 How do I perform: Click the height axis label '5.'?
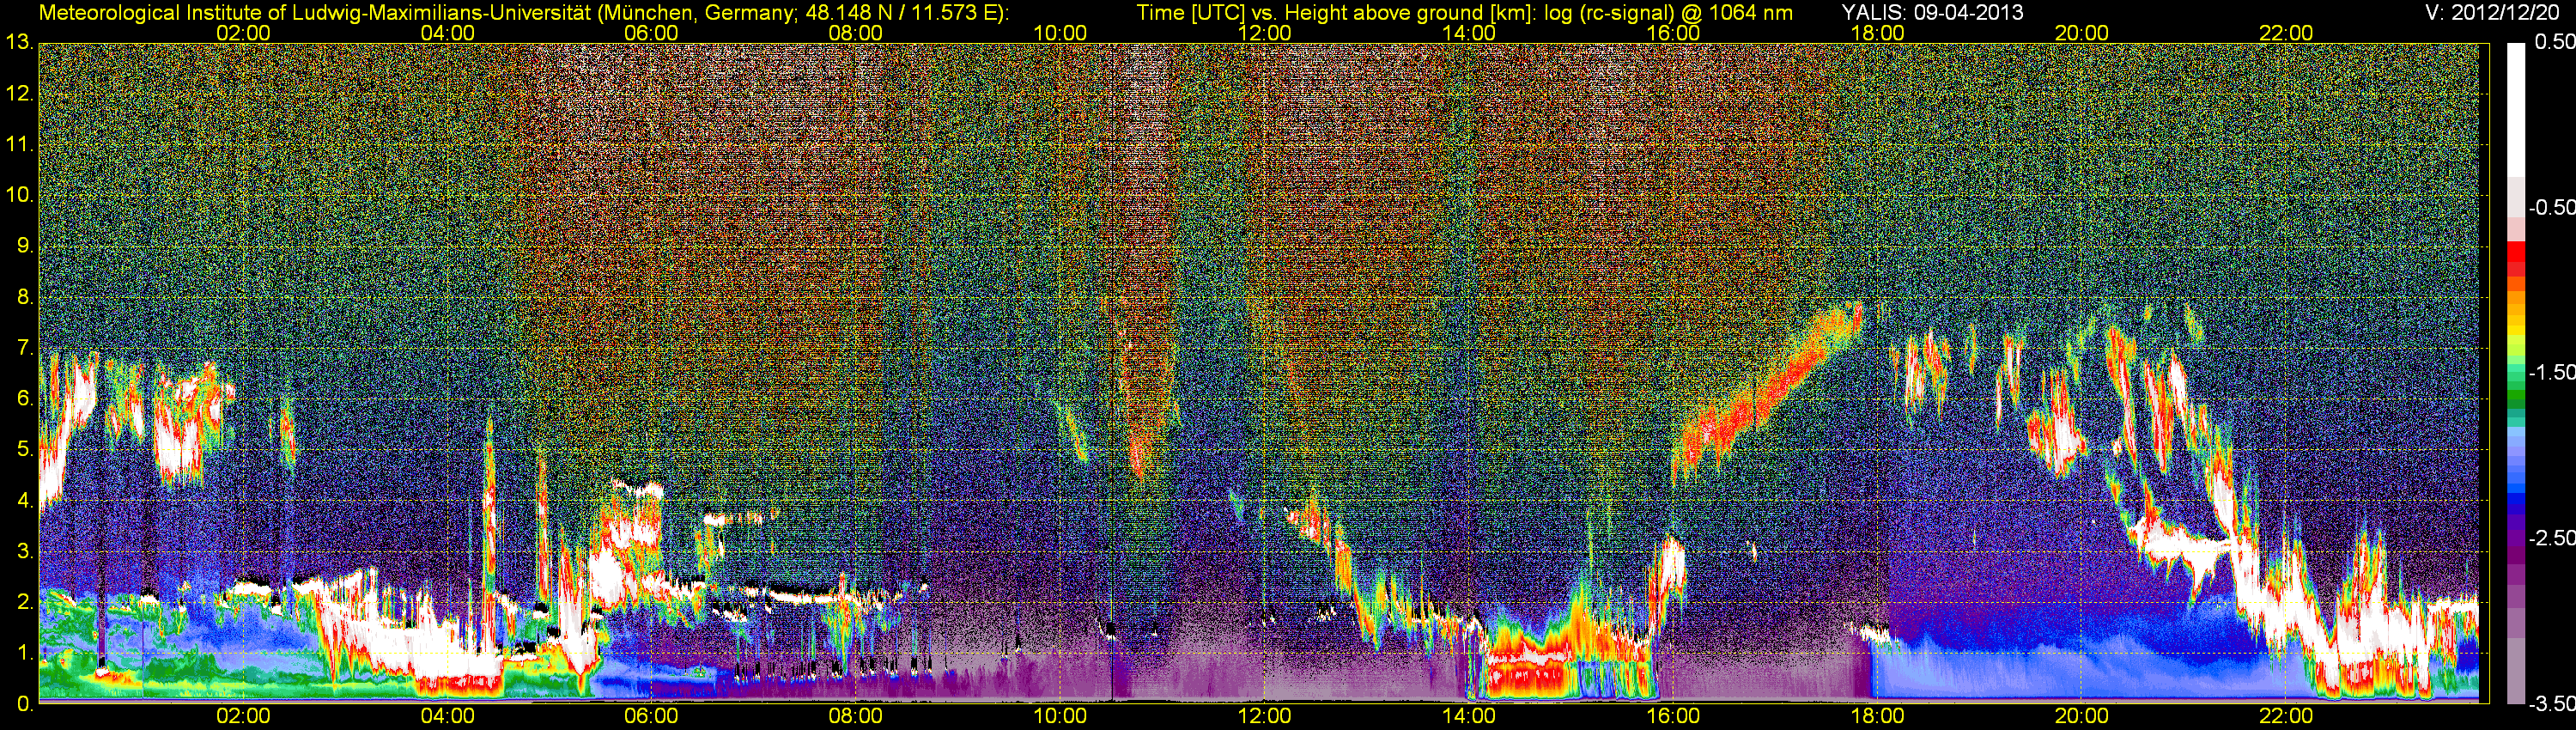coord(24,450)
